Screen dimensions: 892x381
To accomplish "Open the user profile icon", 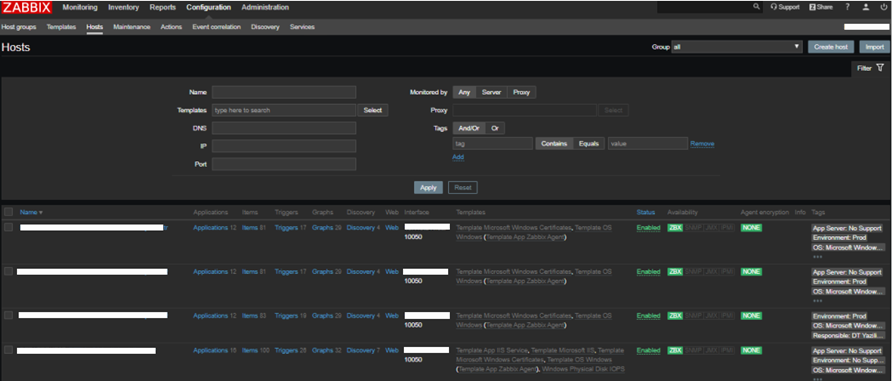I will (x=865, y=7).
